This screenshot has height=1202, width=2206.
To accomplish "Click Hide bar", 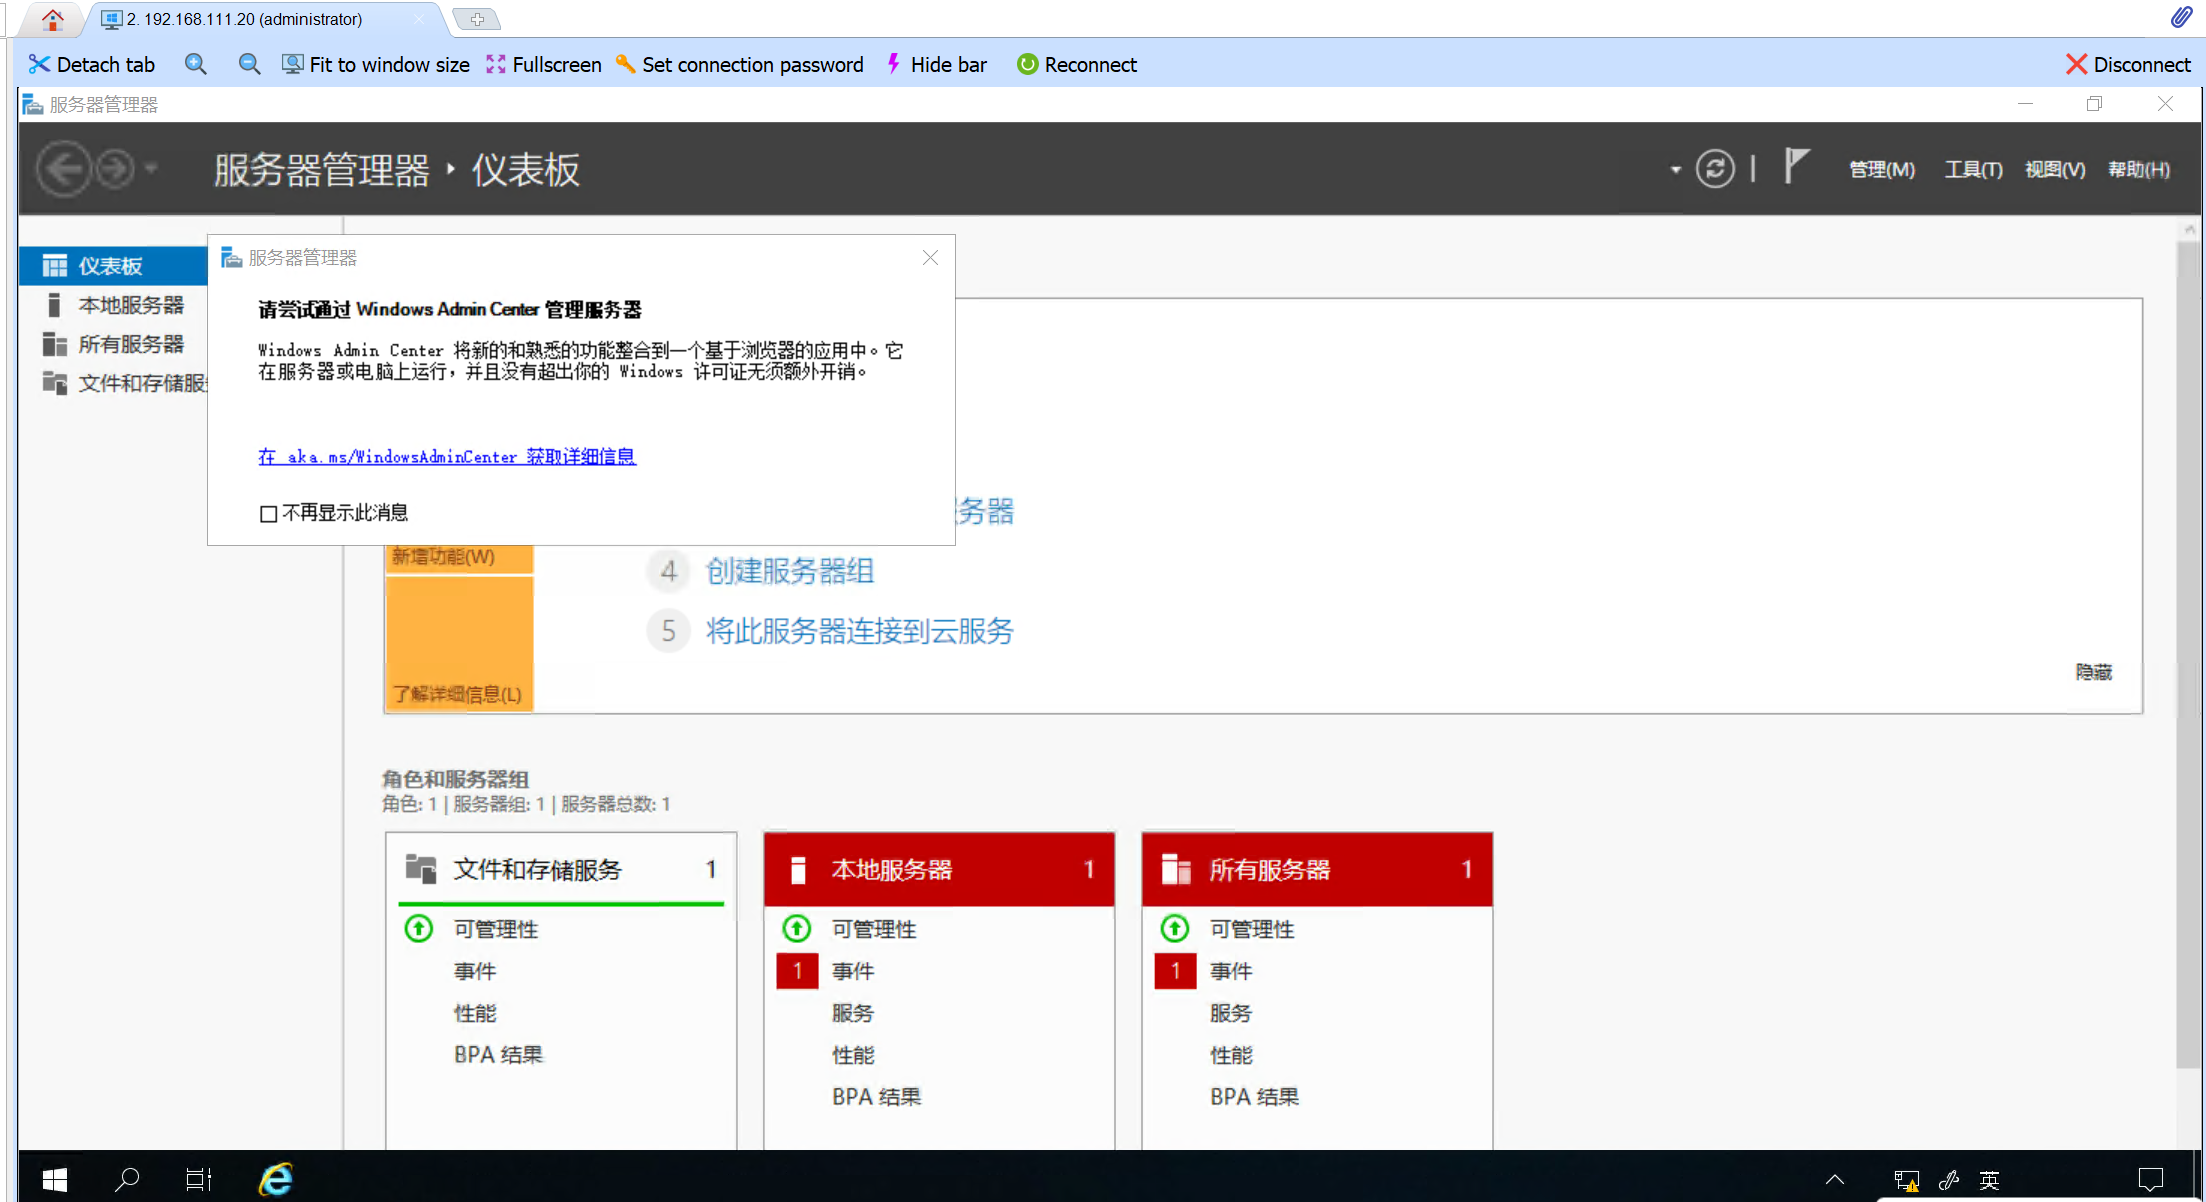I will click(x=937, y=65).
